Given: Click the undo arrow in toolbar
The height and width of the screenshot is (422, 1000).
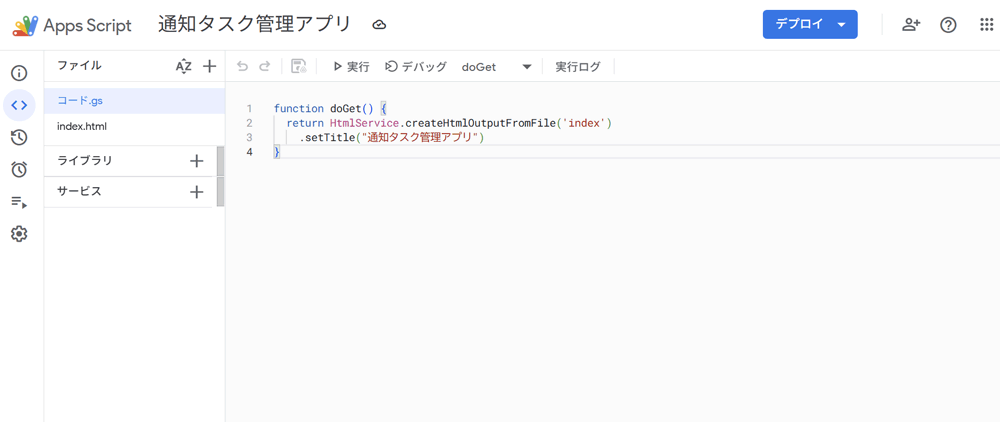Looking at the screenshot, I should (x=242, y=66).
